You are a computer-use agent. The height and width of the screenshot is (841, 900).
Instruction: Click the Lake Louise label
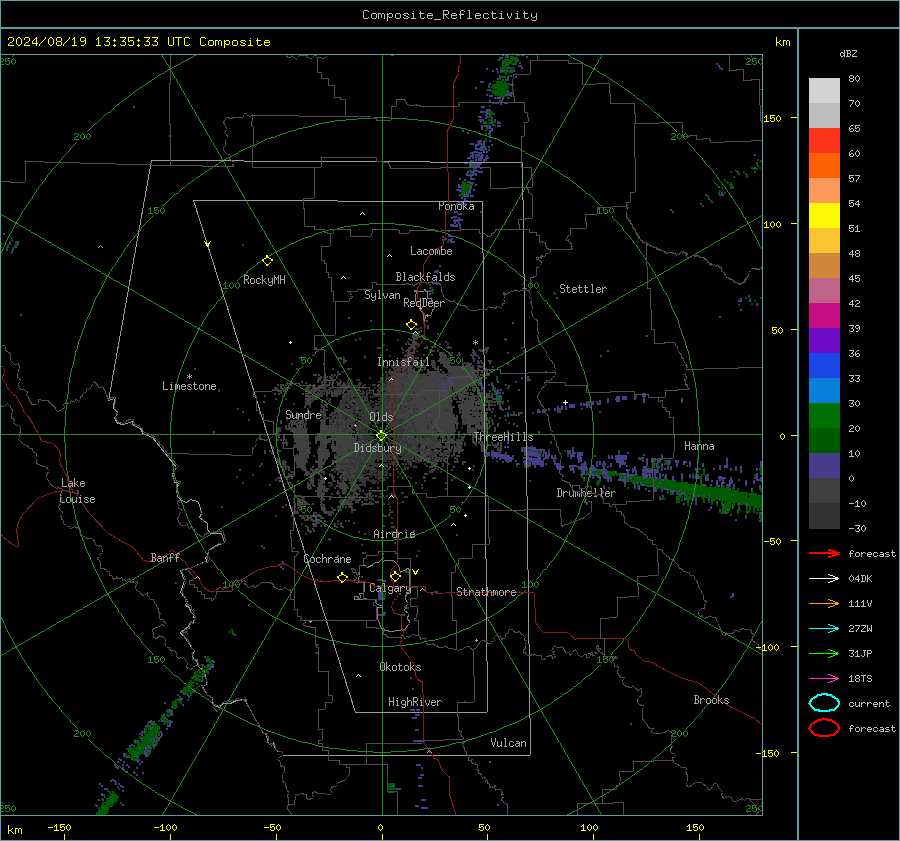tap(77, 491)
